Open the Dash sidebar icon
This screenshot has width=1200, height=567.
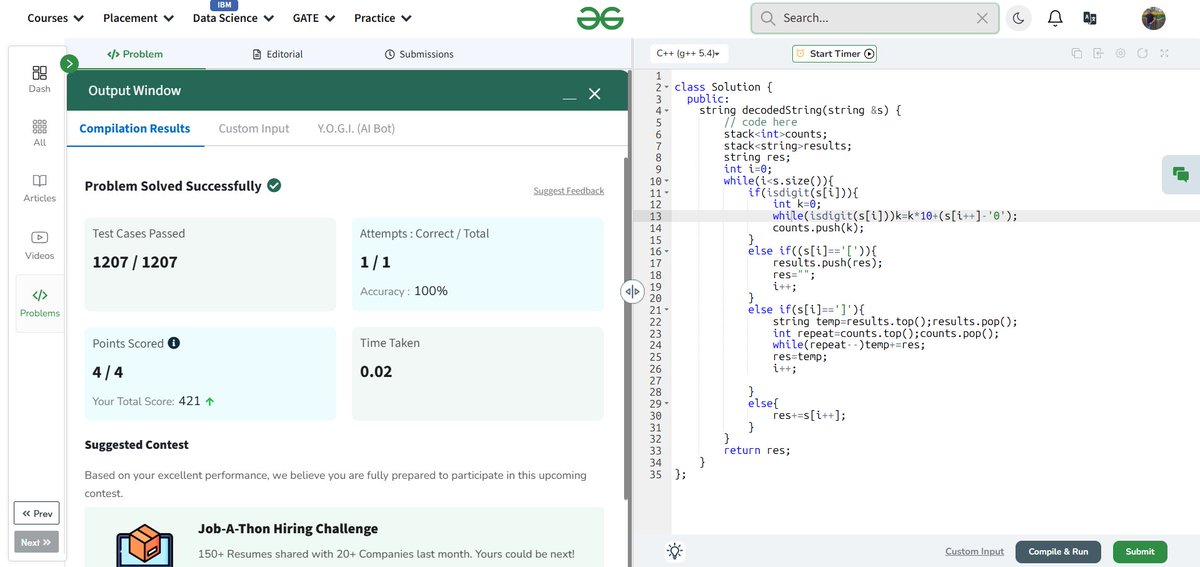(x=39, y=79)
